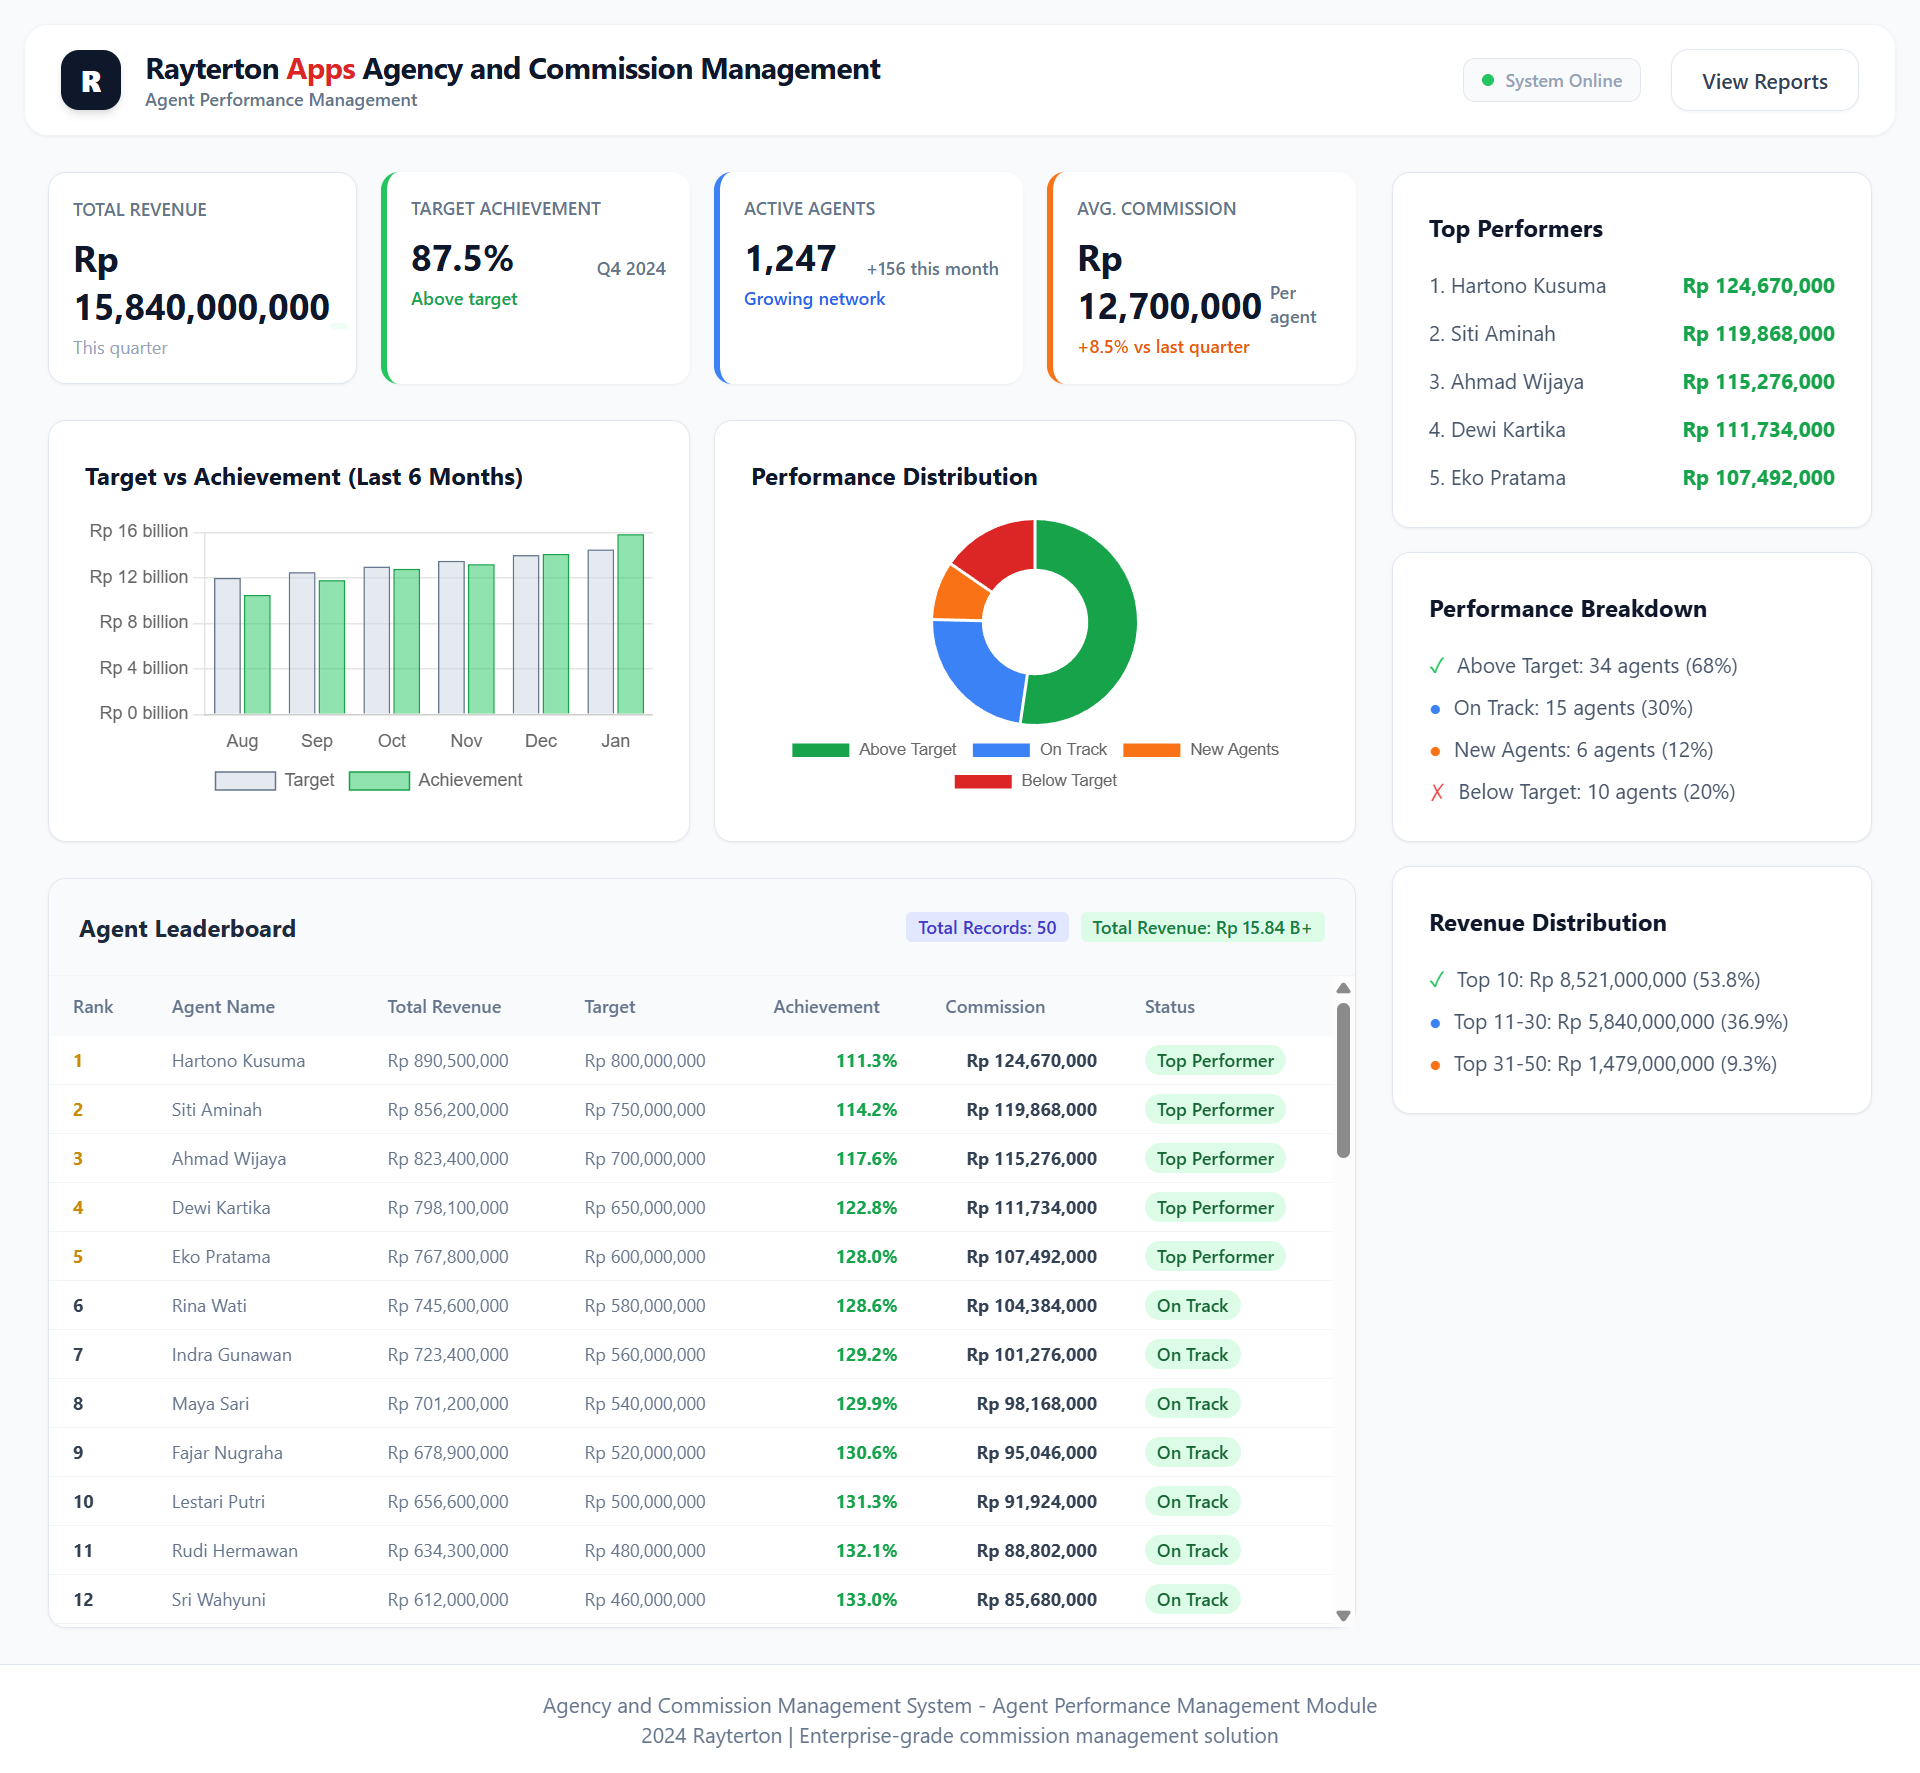Click the Achievement column header in Agent Leaderboard
Image resolution: width=1920 pixels, height=1773 pixels.
point(826,1006)
